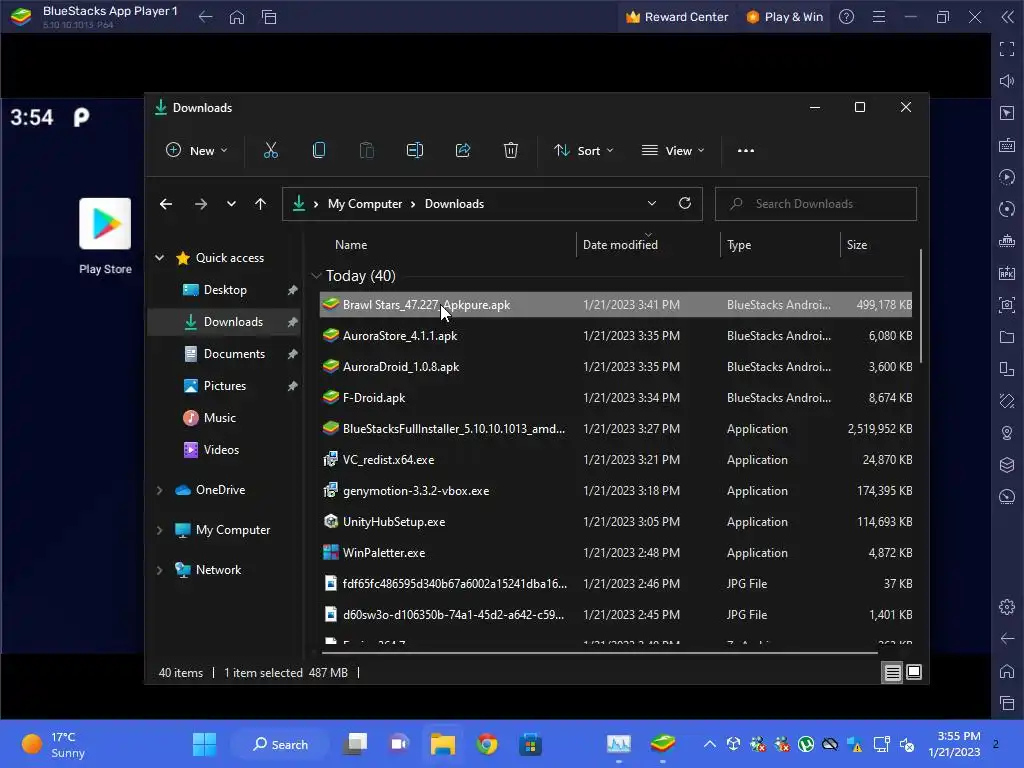Click the Copy icon in Explorer toolbar
This screenshot has width=1024, height=768.
point(319,151)
